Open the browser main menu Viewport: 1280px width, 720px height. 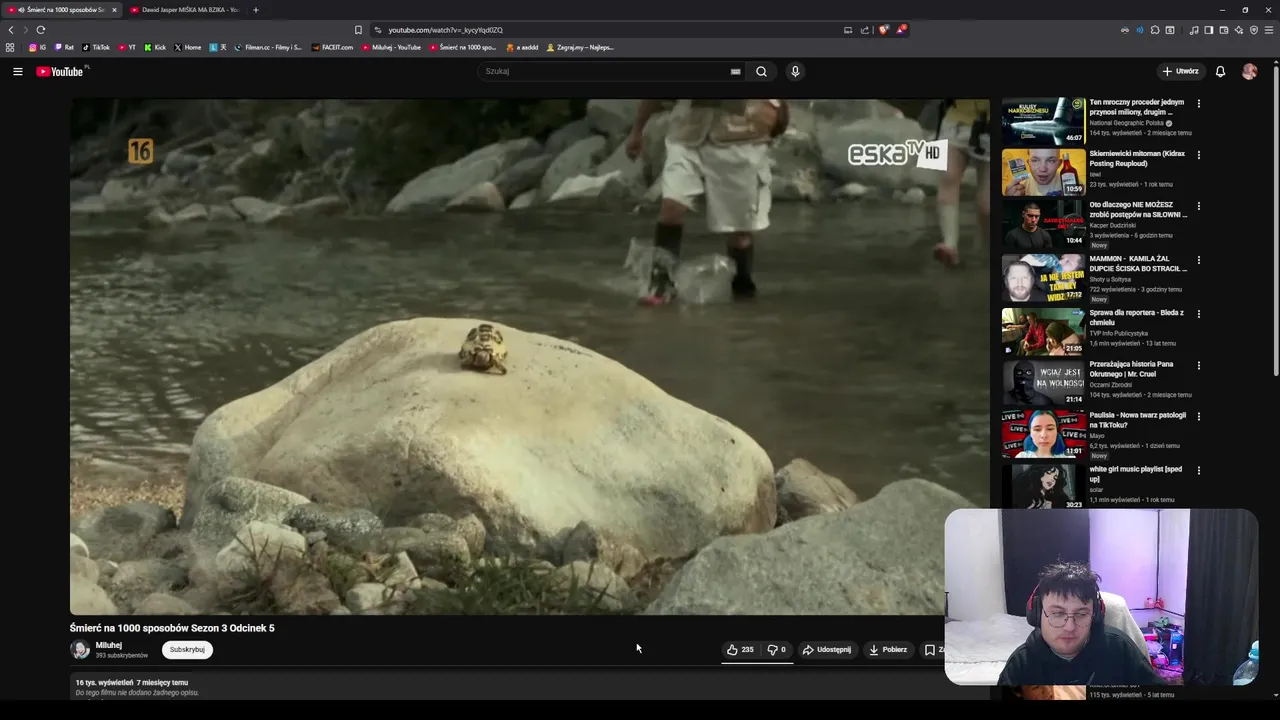tap(1269, 30)
